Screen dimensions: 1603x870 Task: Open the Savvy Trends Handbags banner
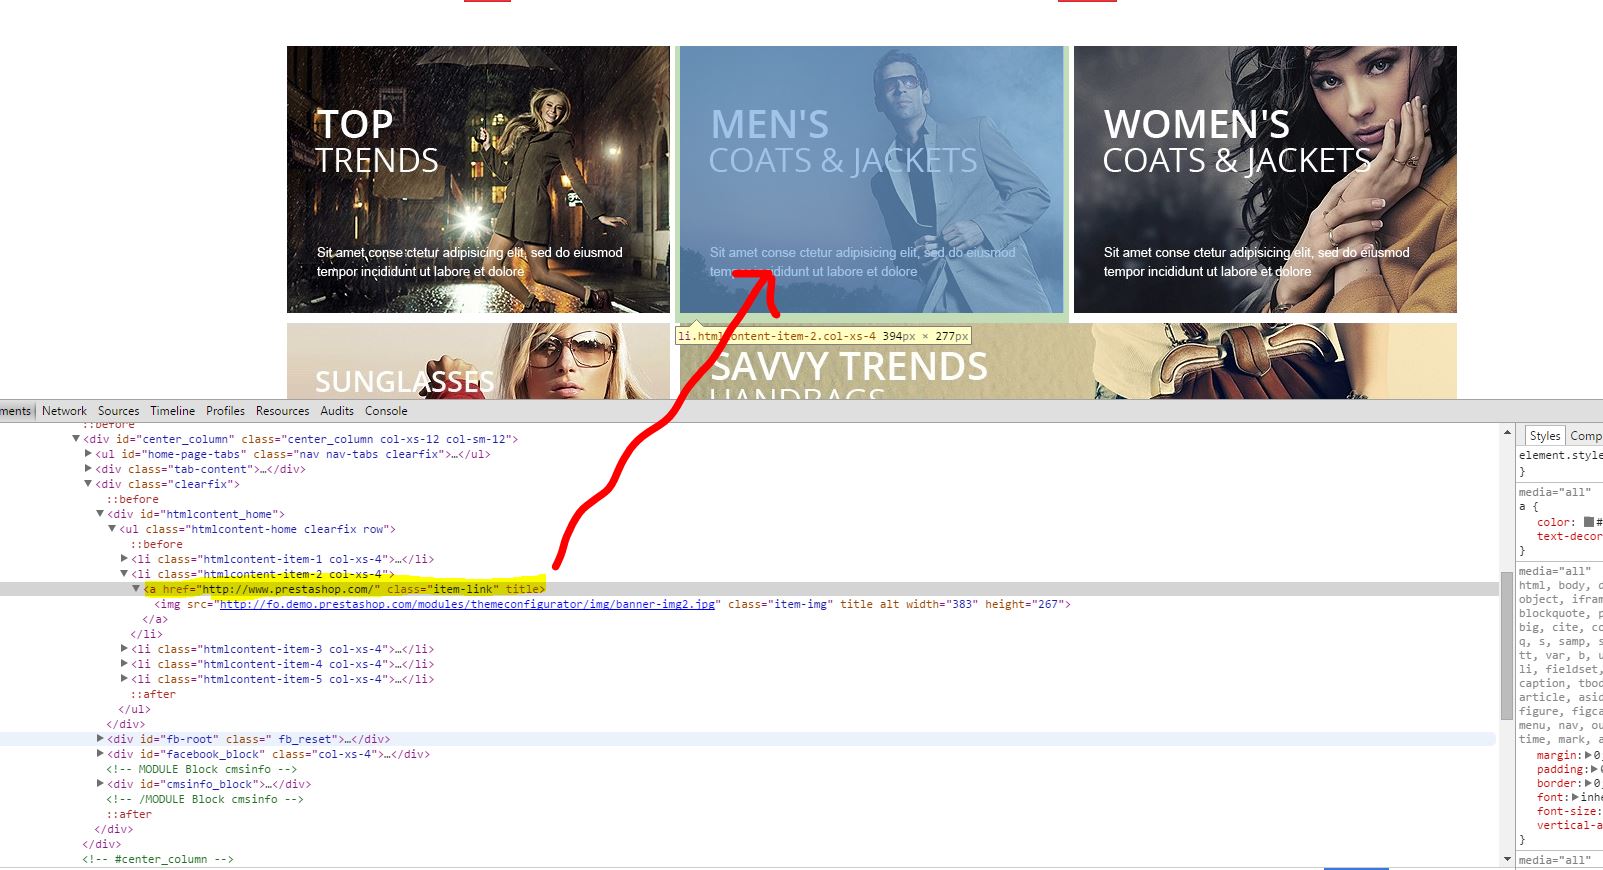(x=1068, y=361)
